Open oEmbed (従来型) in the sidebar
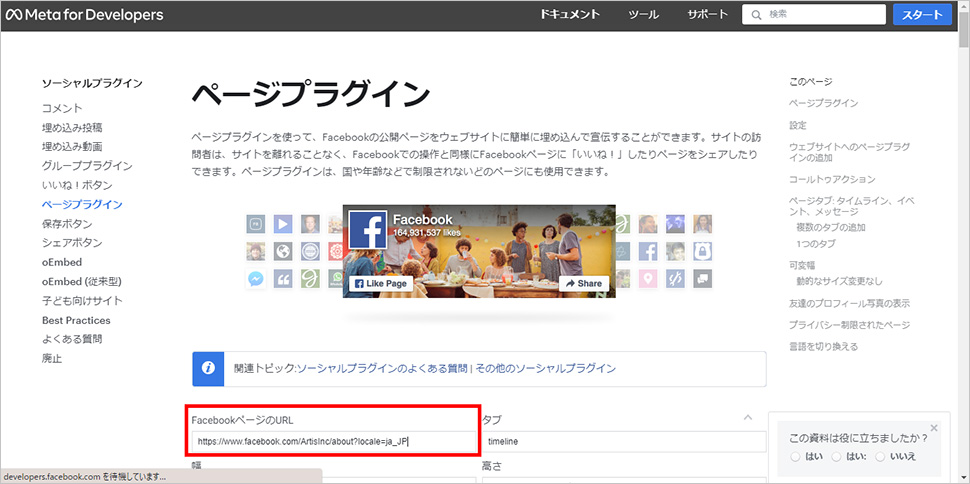The width and height of the screenshot is (970, 484). click(82, 282)
